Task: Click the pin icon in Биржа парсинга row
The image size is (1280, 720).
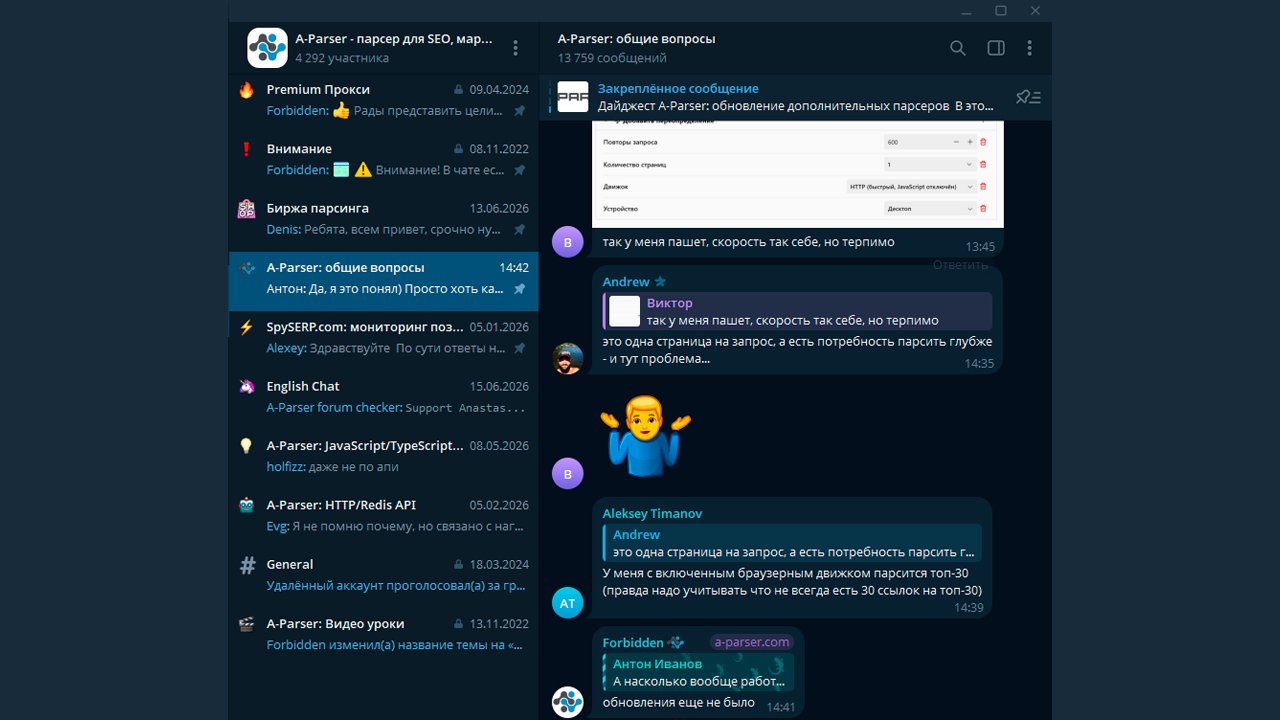Action: coord(519,230)
